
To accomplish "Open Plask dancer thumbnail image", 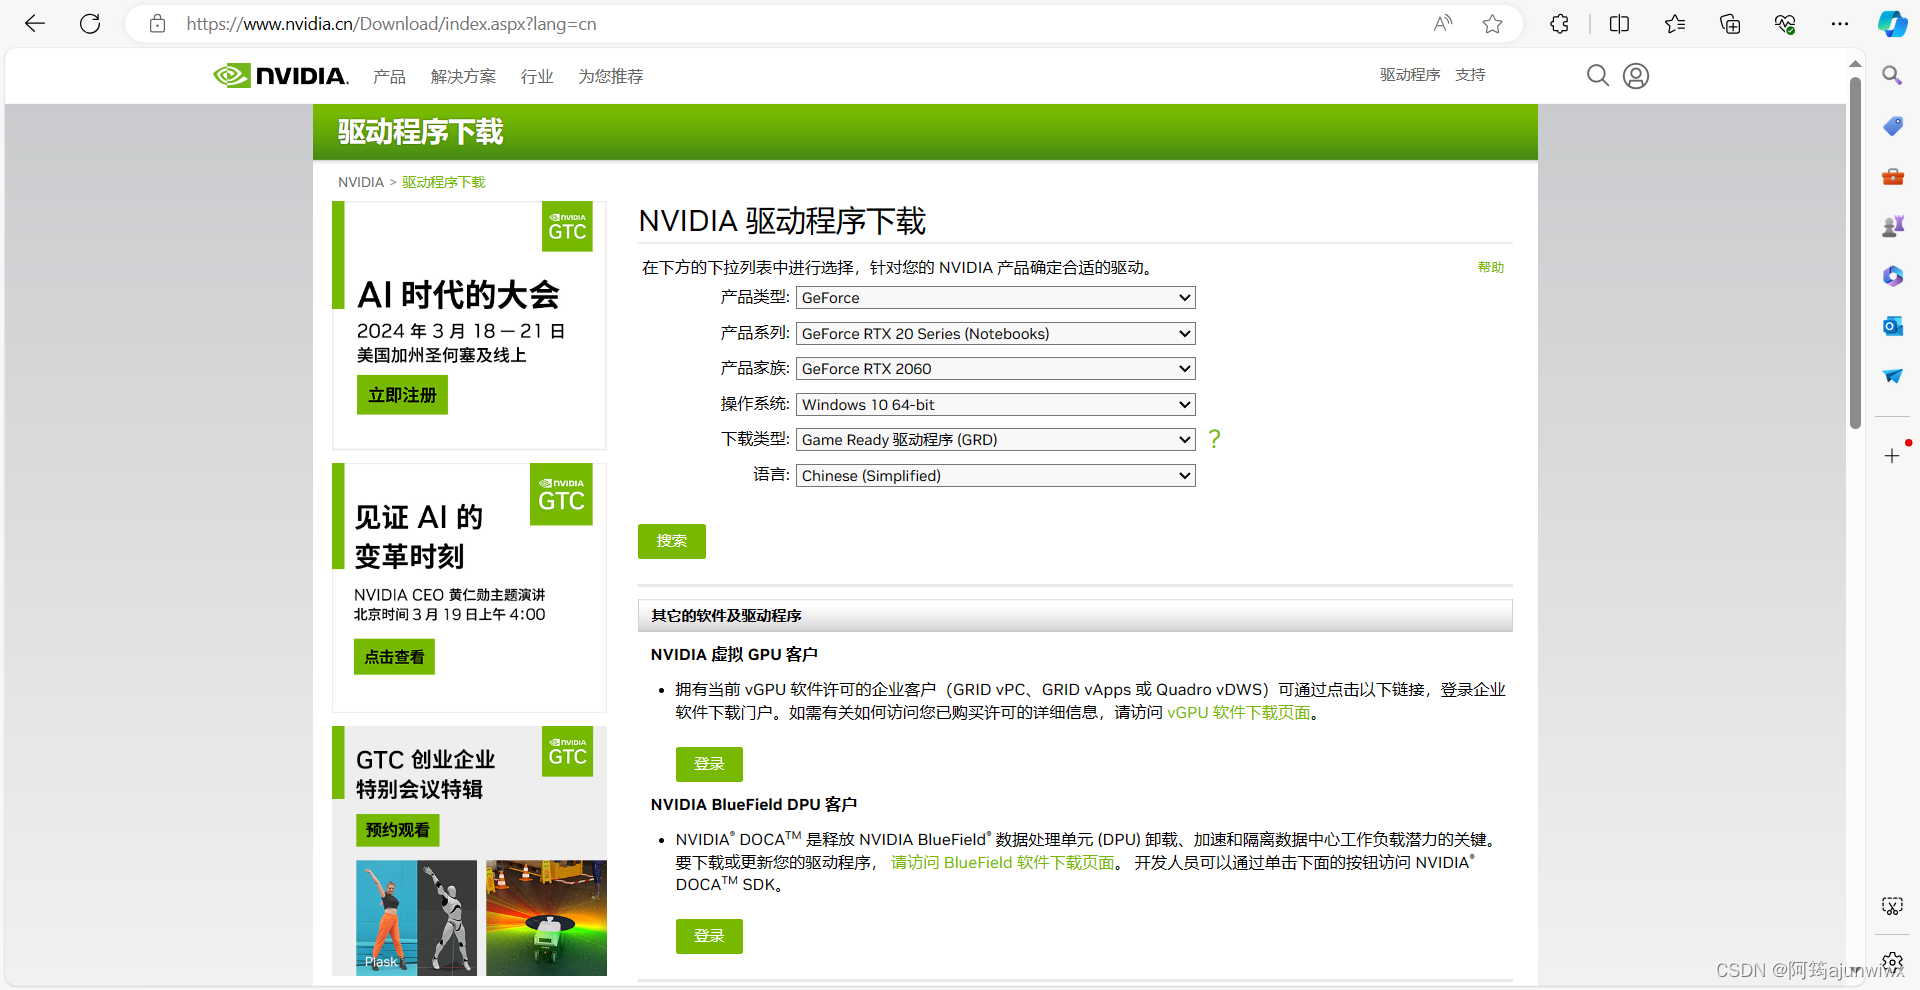I will pyautogui.click(x=417, y=918).
